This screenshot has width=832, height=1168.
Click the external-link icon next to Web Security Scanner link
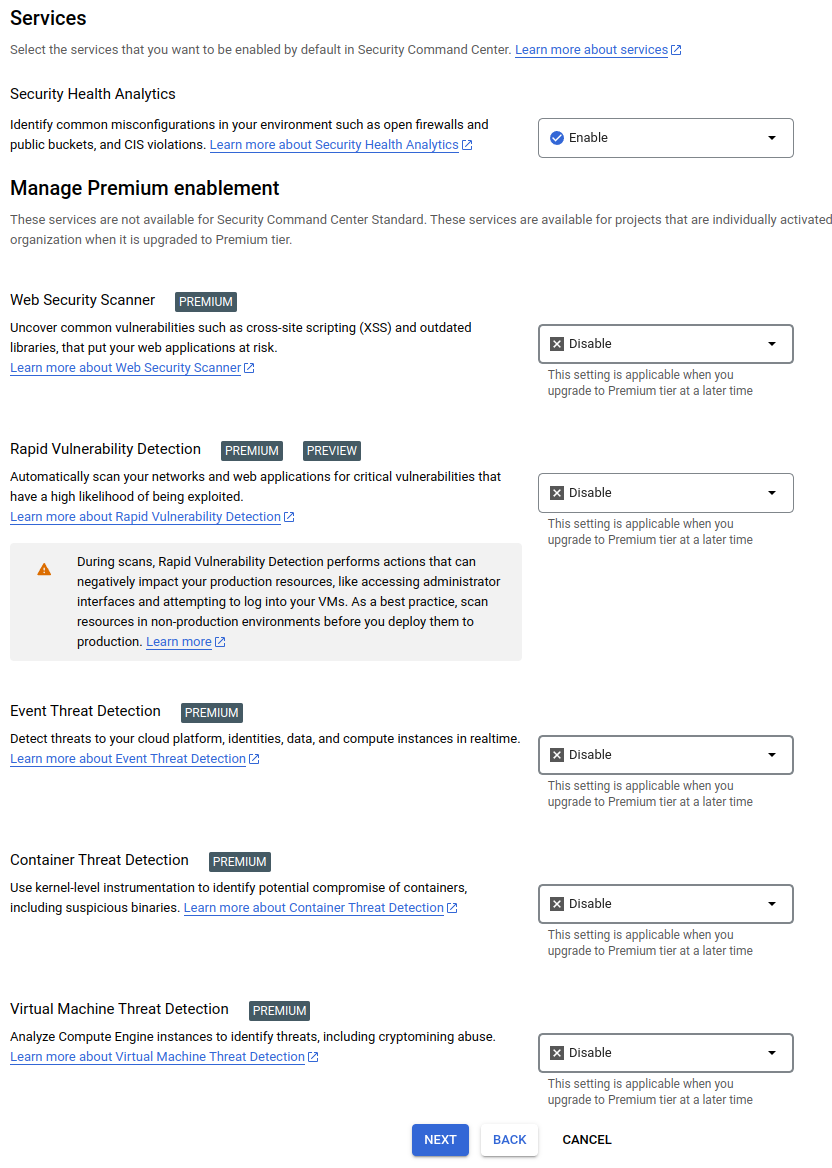click(x=250, y=368)
